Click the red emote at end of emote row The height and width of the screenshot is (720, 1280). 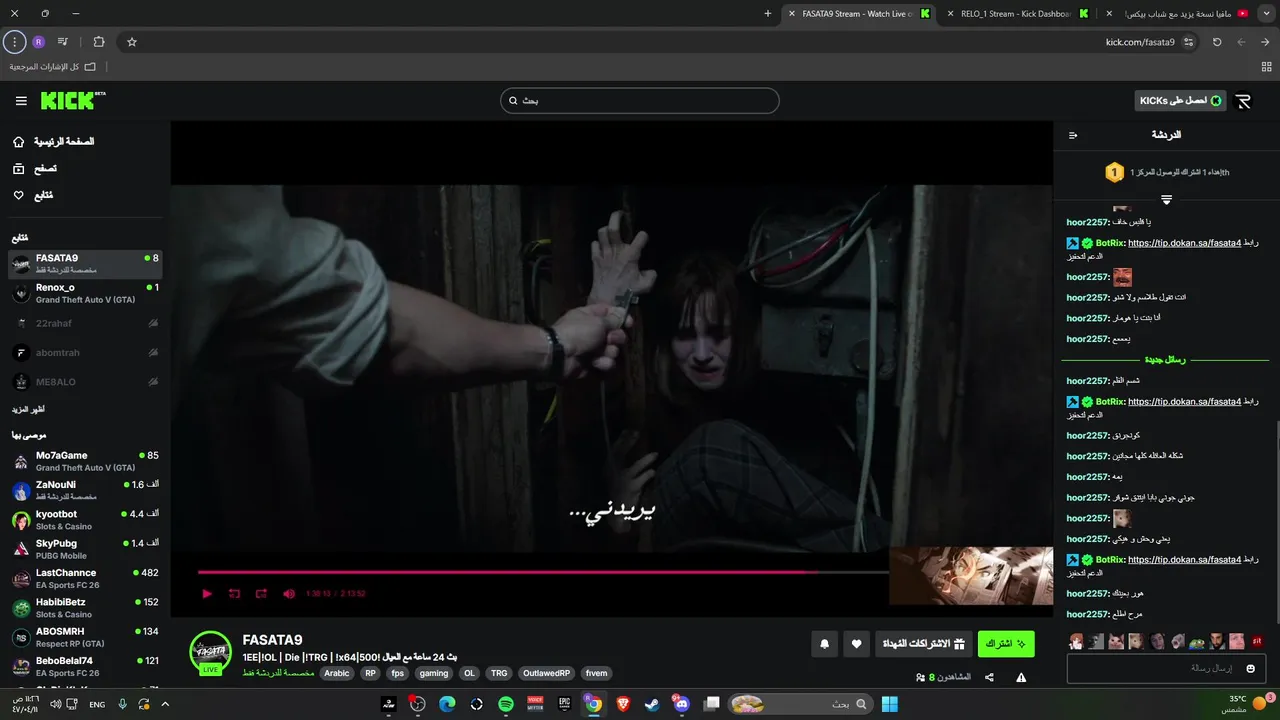[x=1257, y=641]
